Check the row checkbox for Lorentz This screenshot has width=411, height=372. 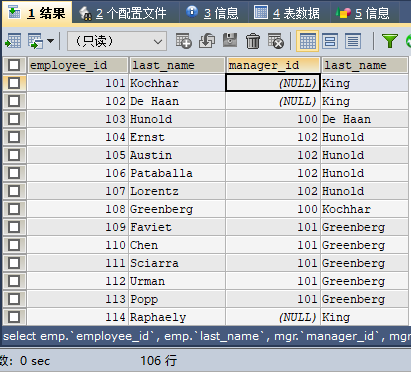coord(14,191)
